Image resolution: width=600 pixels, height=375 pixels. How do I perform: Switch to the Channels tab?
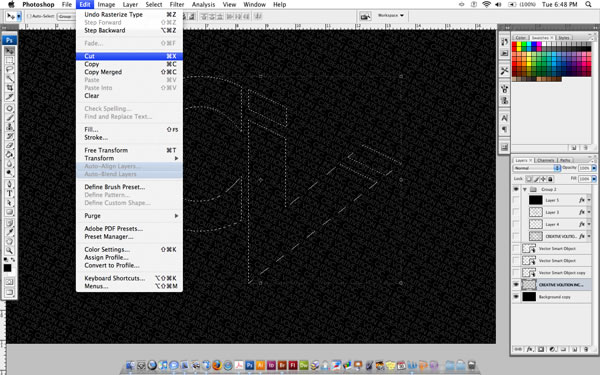coord(545,160)
